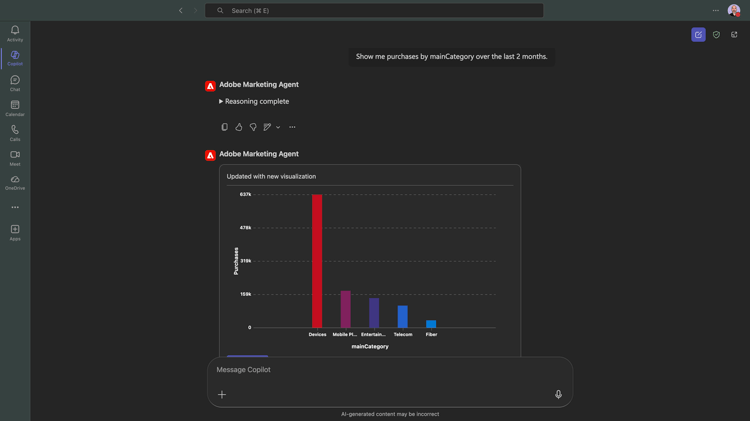
Task: Copy the agent response
Action: [224, 127]
